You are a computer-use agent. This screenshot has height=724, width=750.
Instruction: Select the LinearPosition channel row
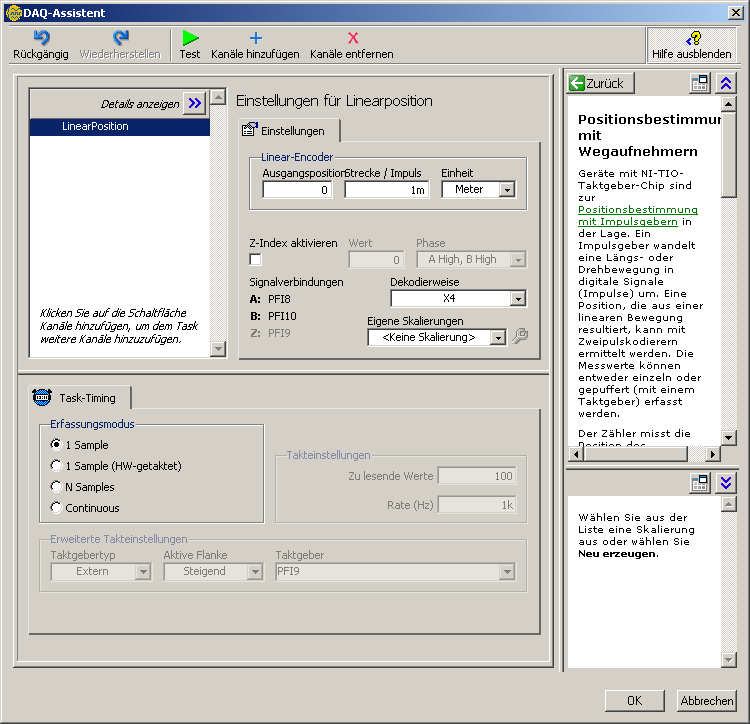(120, 127)
